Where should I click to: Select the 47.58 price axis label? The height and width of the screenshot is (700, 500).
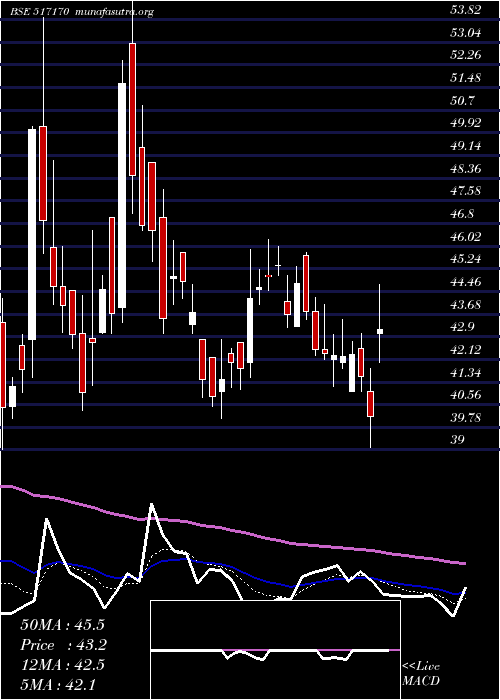(466, 191)
